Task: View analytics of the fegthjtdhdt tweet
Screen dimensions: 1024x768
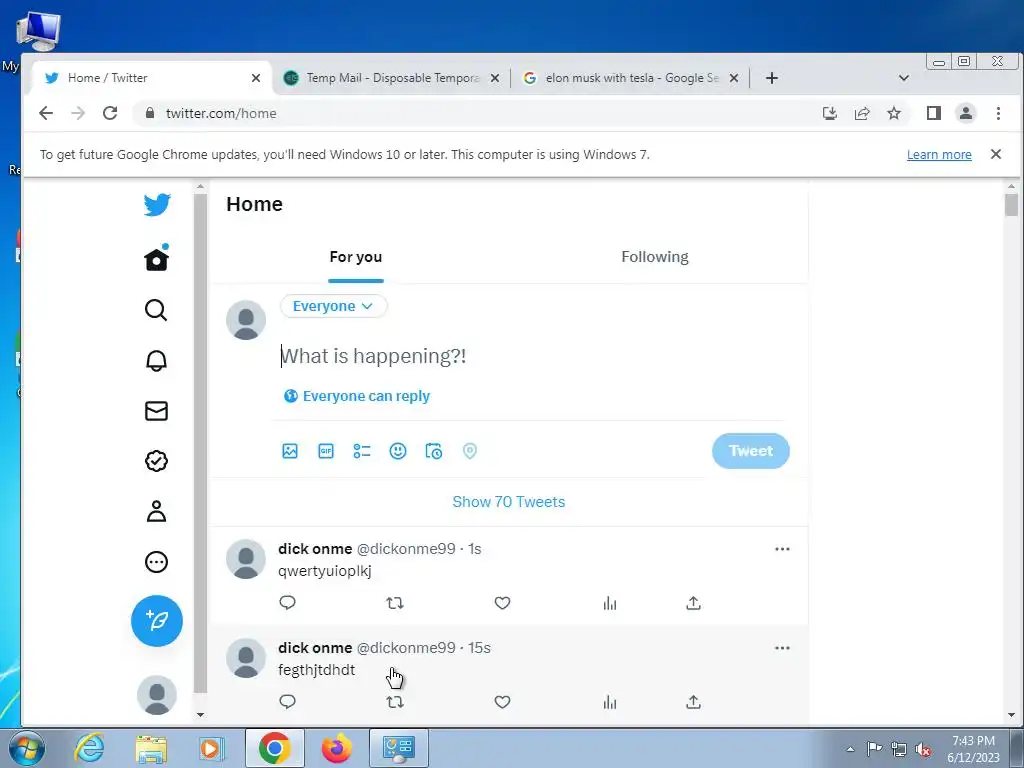Action: [x=610, y=702]
